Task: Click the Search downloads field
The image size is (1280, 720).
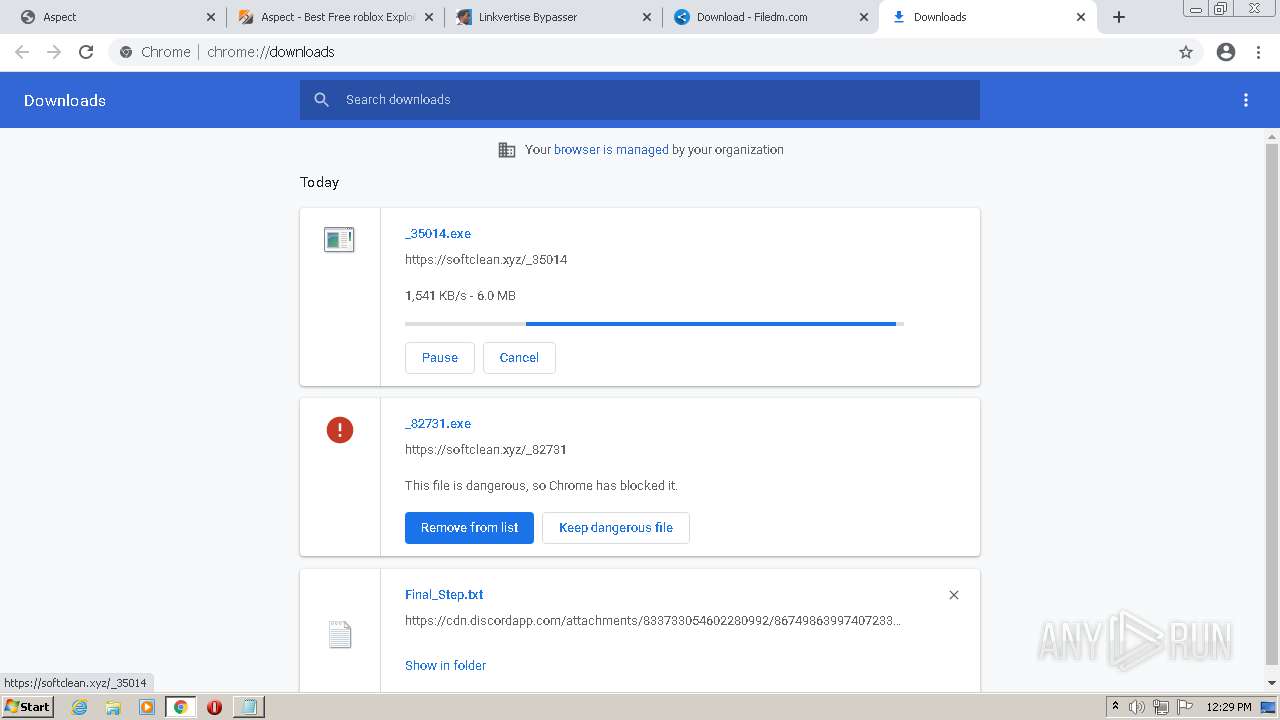Action: tap(640, 100)
